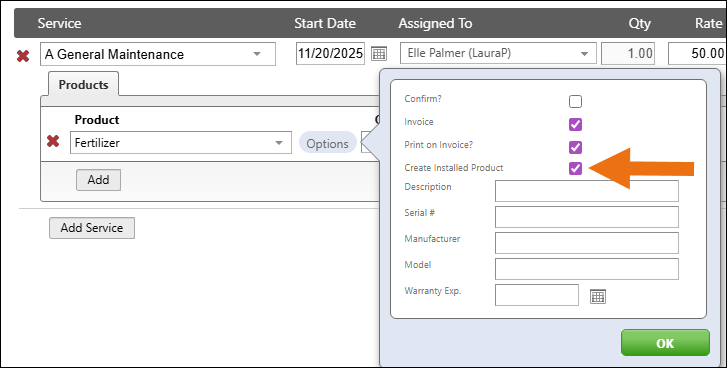Viewport: 727px width, 368px height.
Task: Click the Qty field showing 1.00
Action: click(x=628, y=53)
